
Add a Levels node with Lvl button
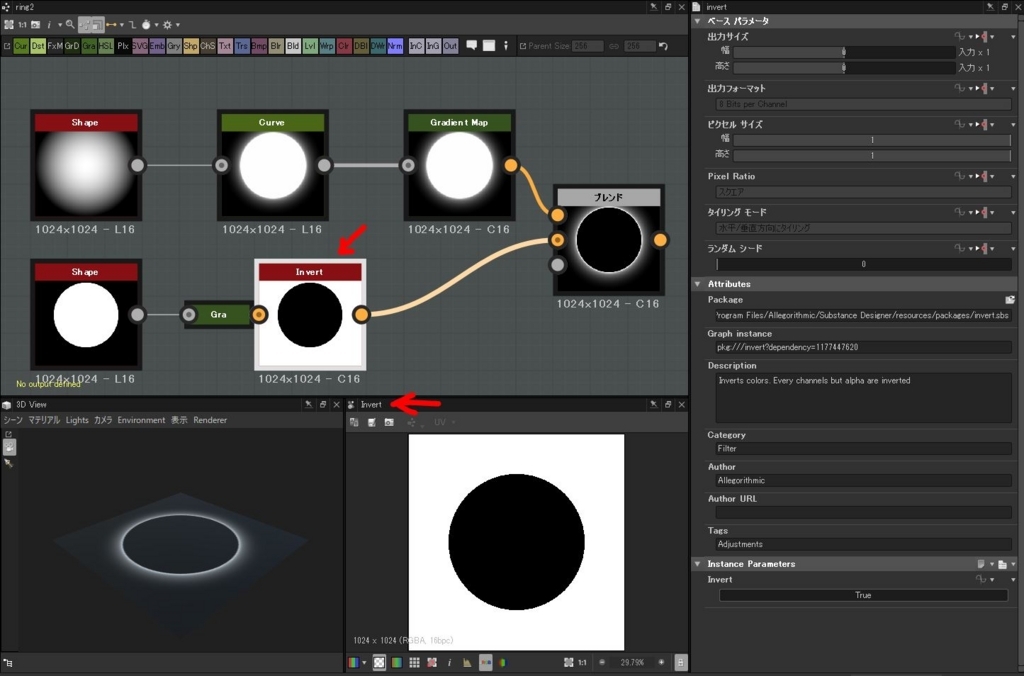(x=310, y=46)
